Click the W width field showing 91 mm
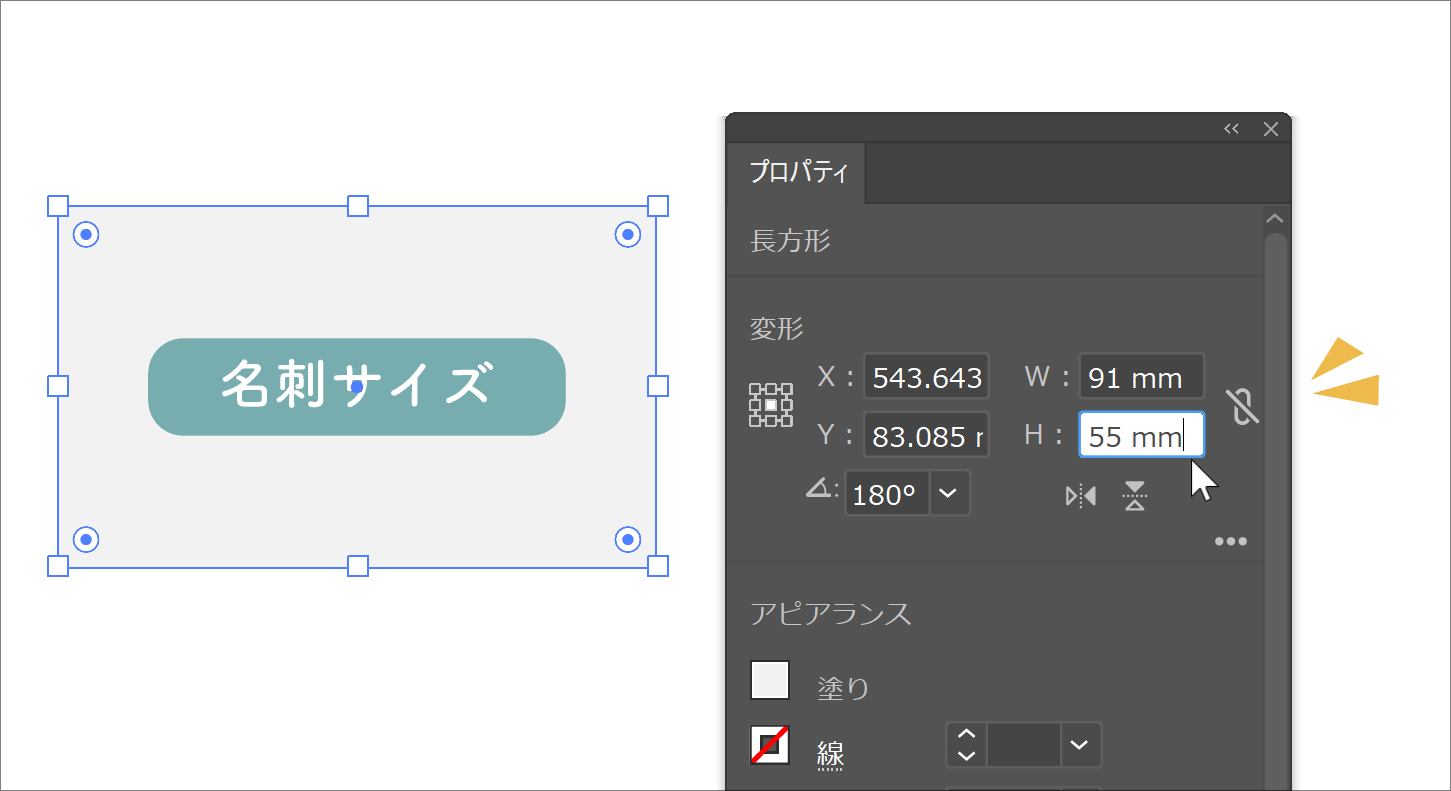Screen dimensions: 1451x791 (1141, 377)
